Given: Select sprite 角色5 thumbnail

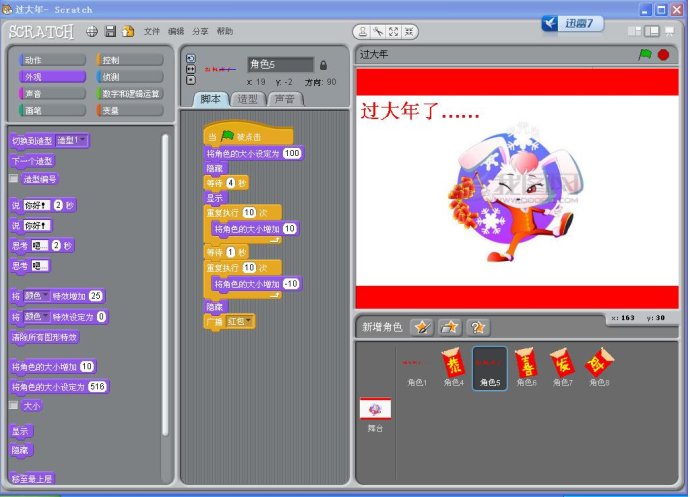Looking at the screenshot, I should 490,369.
